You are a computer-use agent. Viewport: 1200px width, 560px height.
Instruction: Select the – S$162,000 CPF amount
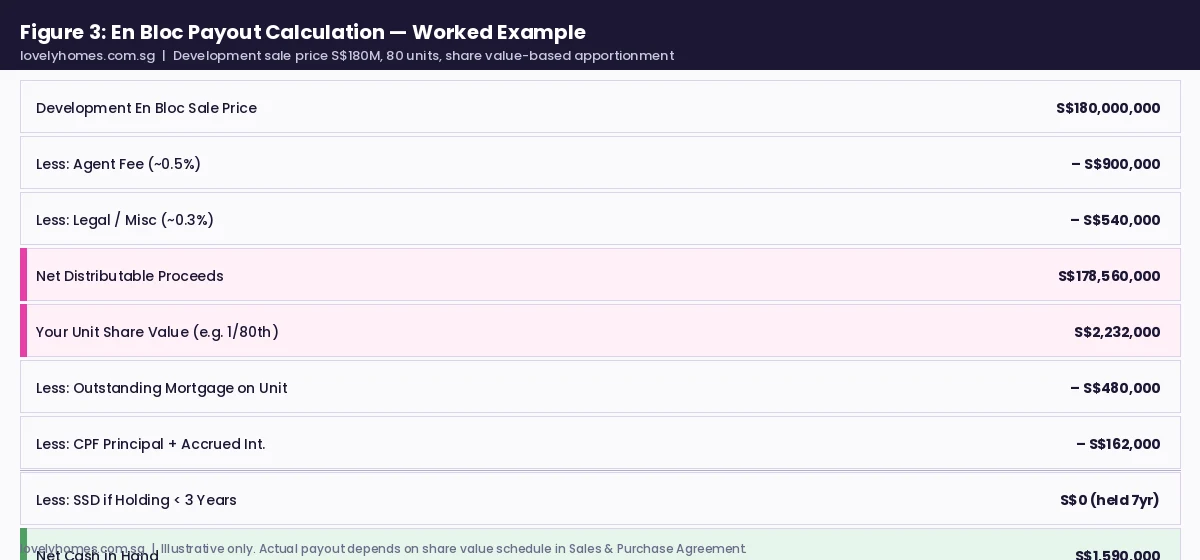point(1118,444)
